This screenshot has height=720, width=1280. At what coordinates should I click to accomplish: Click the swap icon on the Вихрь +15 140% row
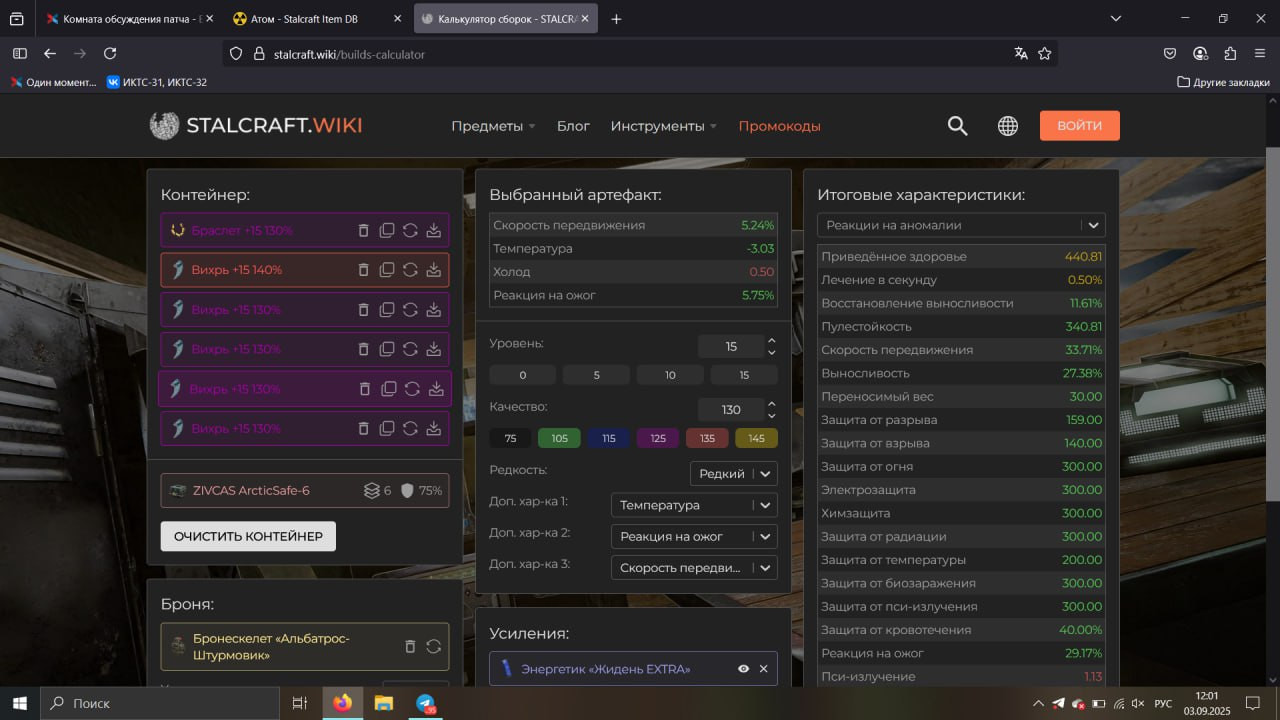[410, 270]
